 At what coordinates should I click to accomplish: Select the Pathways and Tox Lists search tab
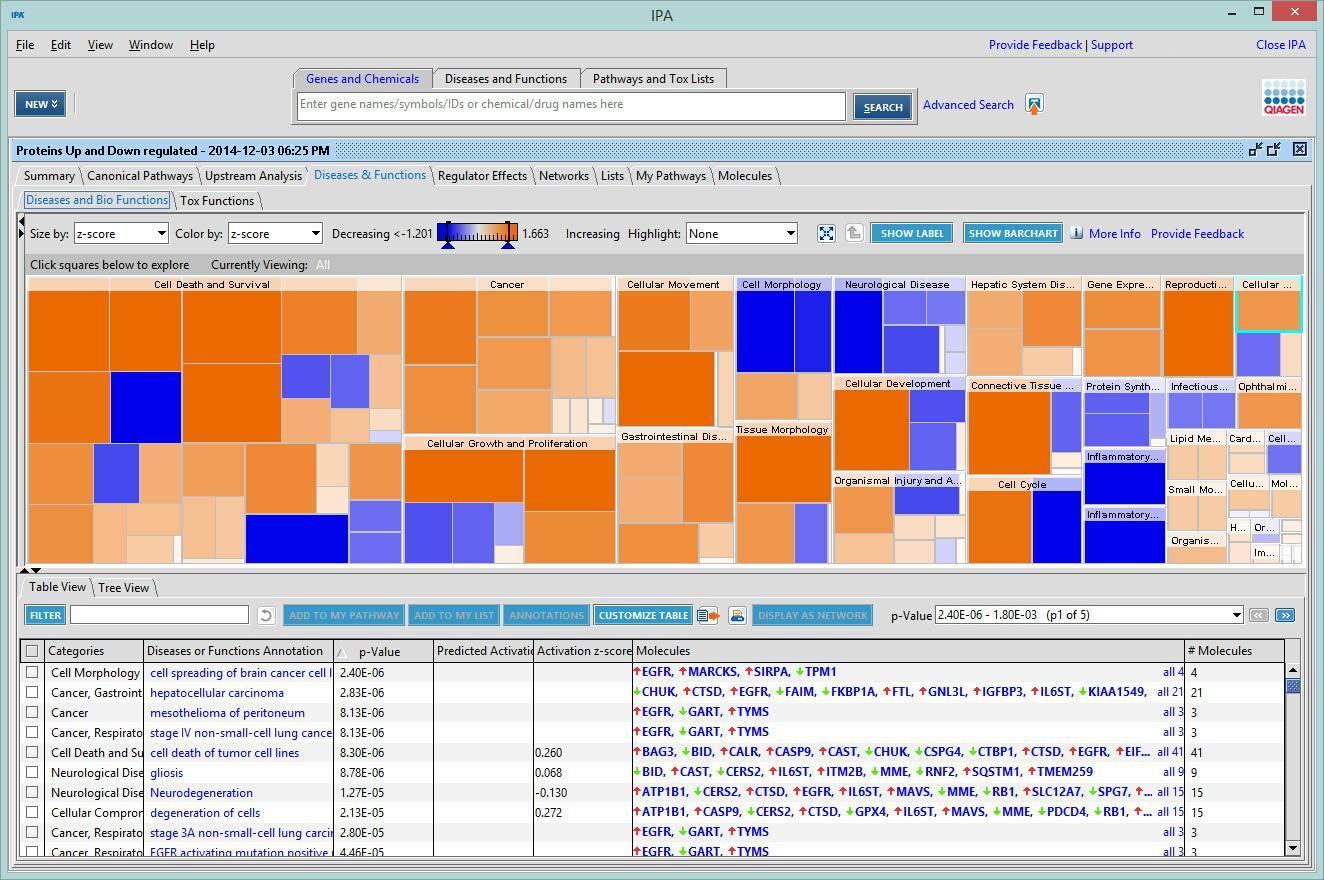point(653,78)
